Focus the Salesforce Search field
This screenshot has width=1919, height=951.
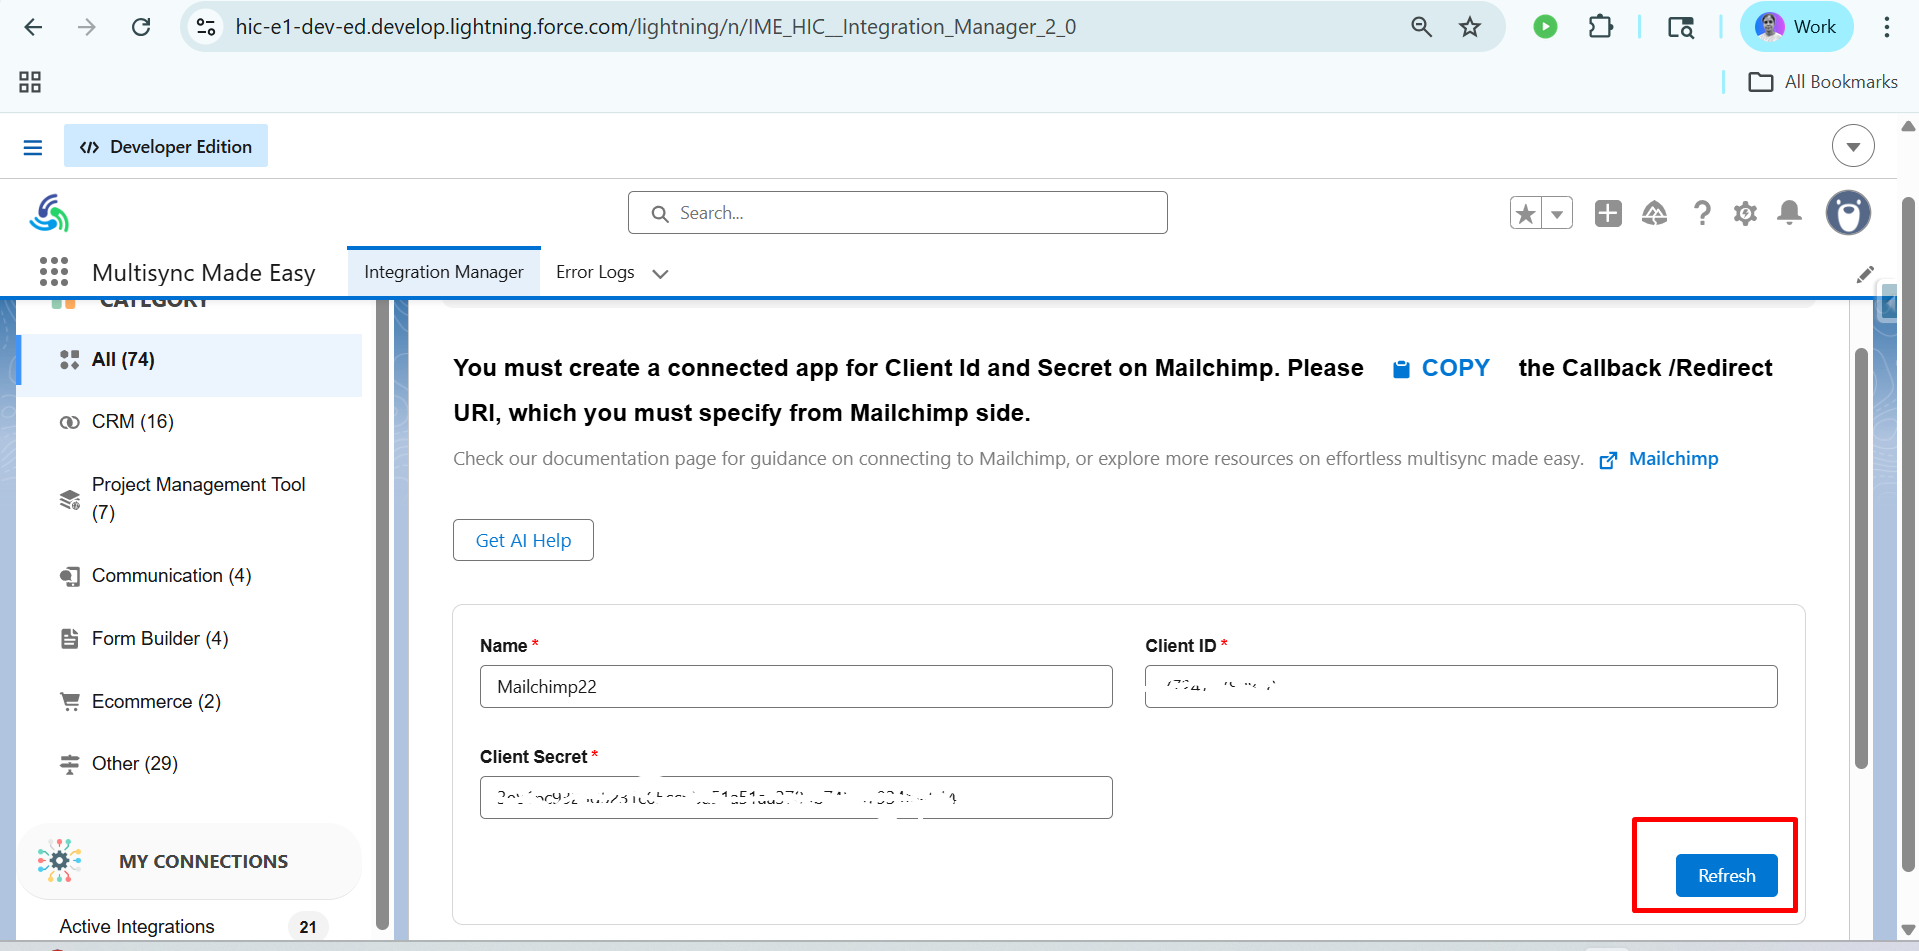click(898, 213)
